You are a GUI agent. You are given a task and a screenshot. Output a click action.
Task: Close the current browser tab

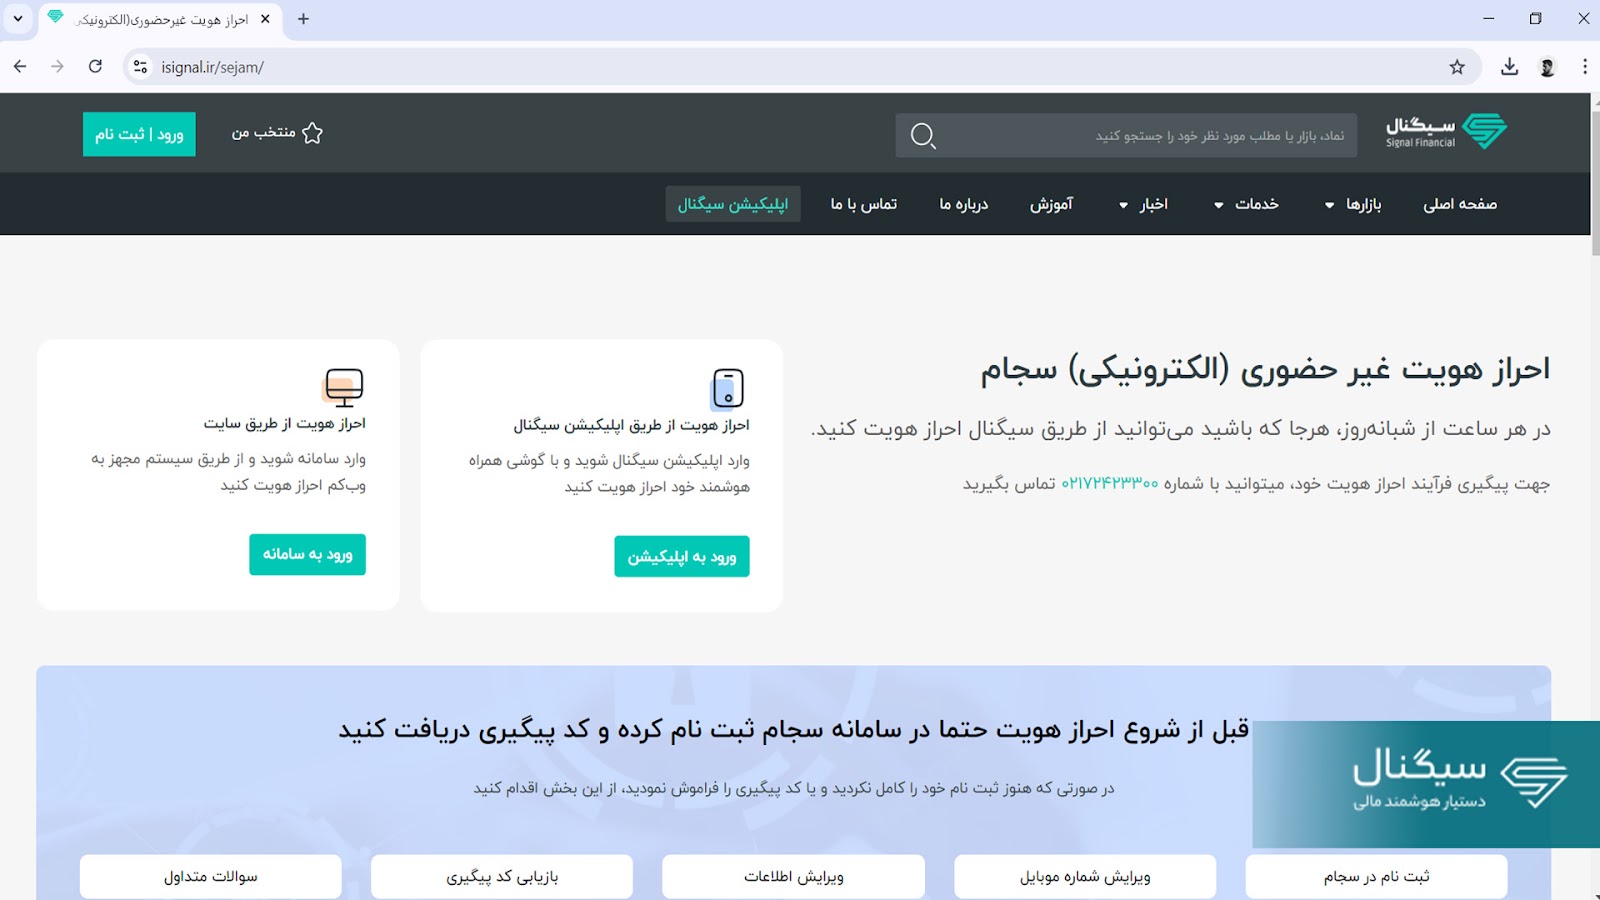(x=265, y=19)
